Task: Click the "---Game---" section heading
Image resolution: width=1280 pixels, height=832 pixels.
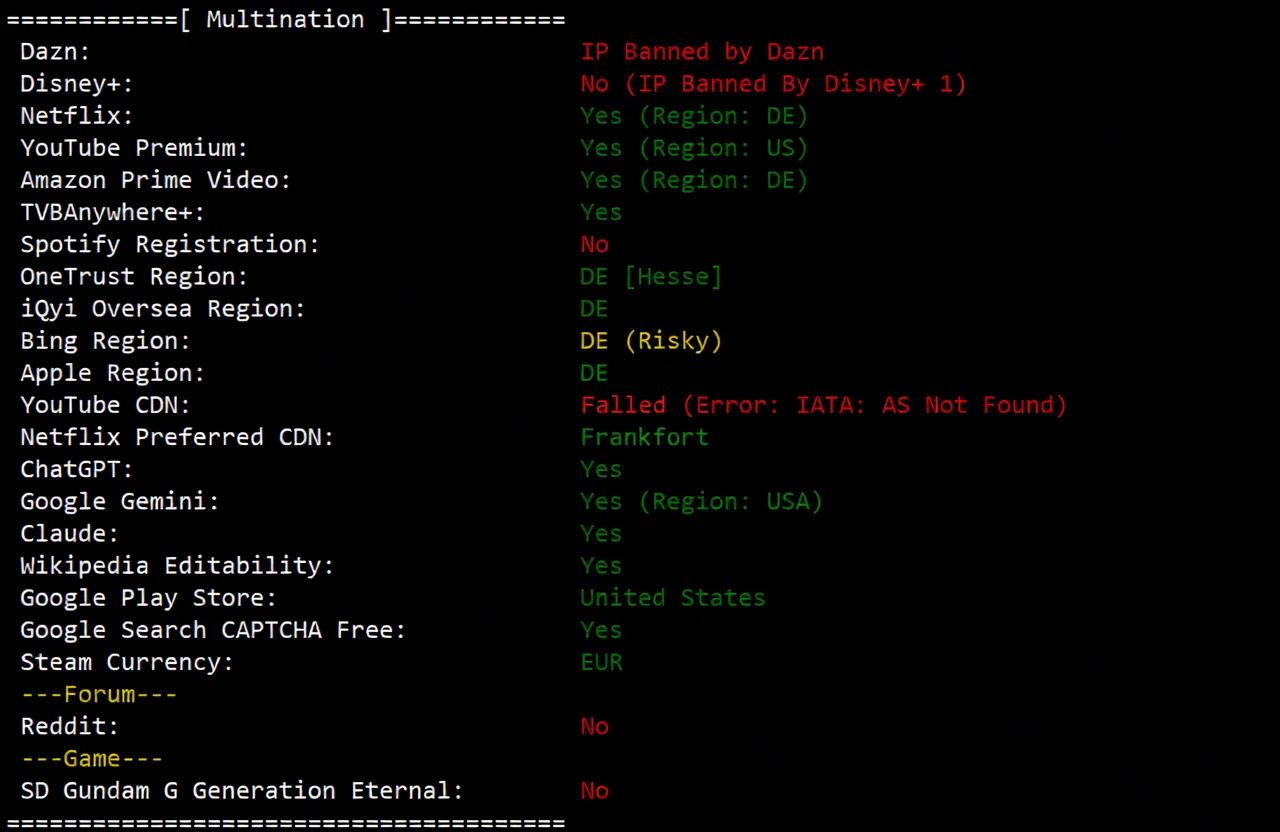Action: (x=92, y=758)
